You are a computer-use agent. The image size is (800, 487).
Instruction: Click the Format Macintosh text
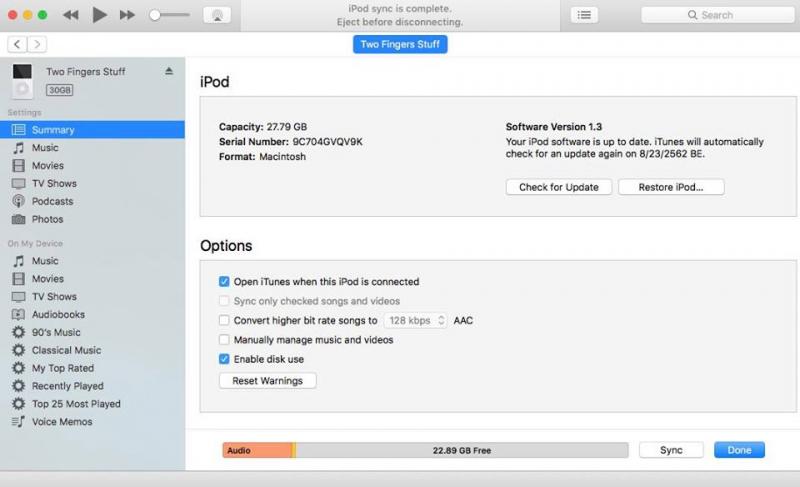pyautogui.click(x=262, y=157)
